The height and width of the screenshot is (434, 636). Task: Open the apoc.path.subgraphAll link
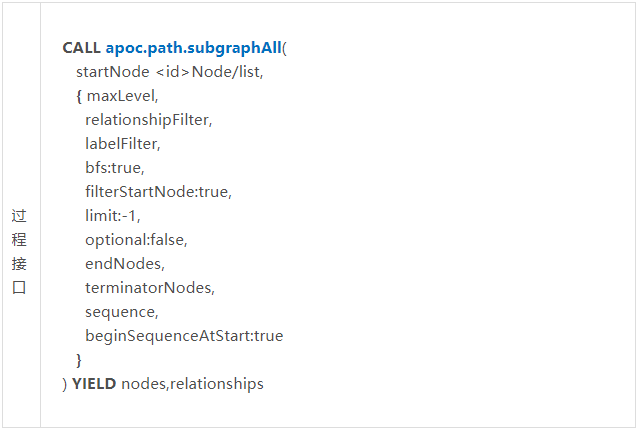(x=193, y=48)
